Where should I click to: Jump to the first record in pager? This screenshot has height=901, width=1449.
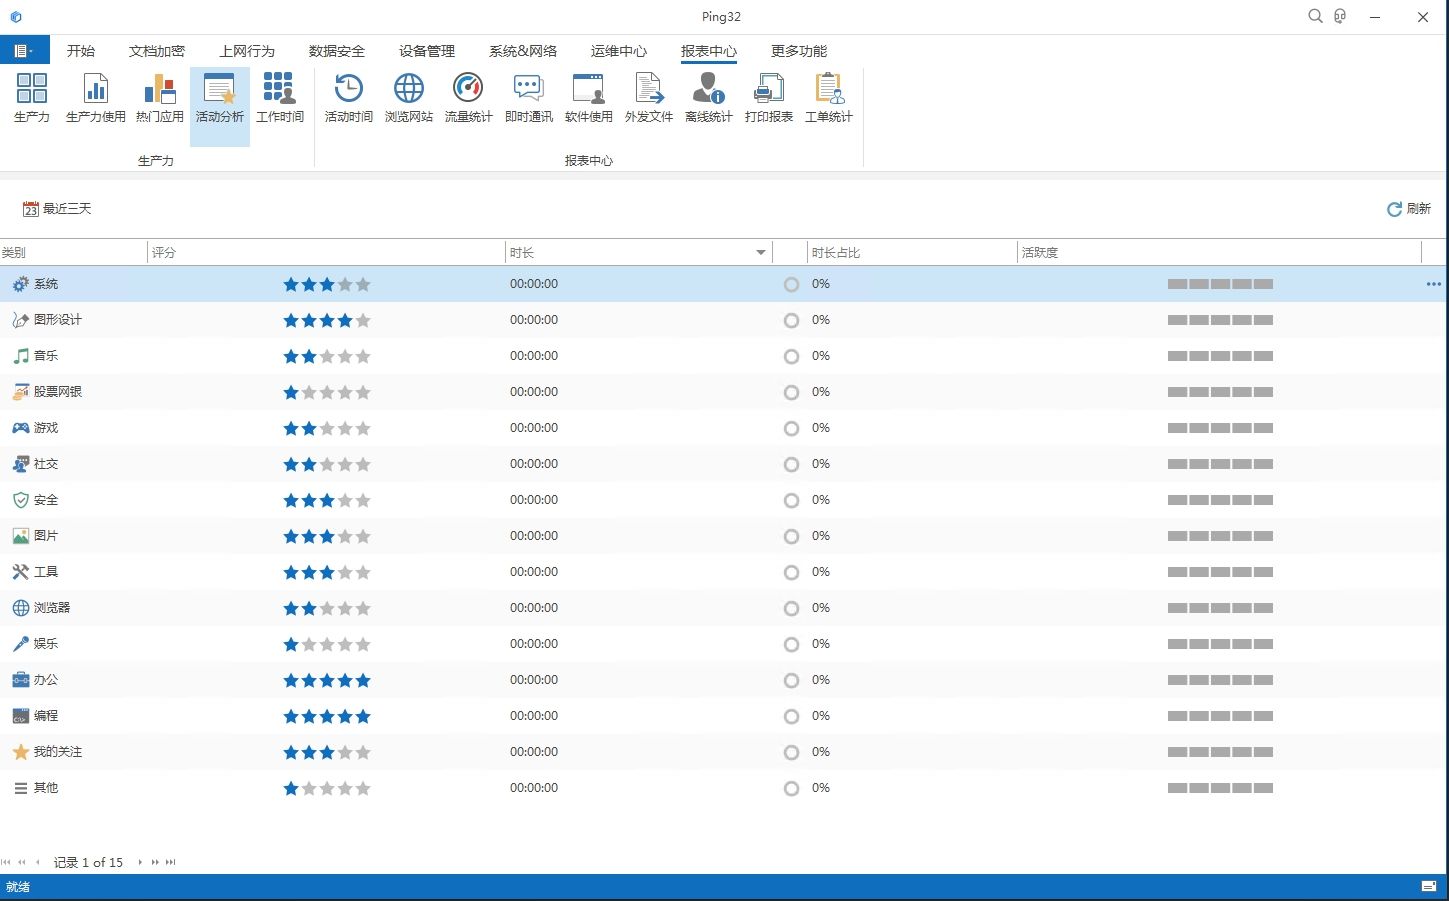coord(6,862)
